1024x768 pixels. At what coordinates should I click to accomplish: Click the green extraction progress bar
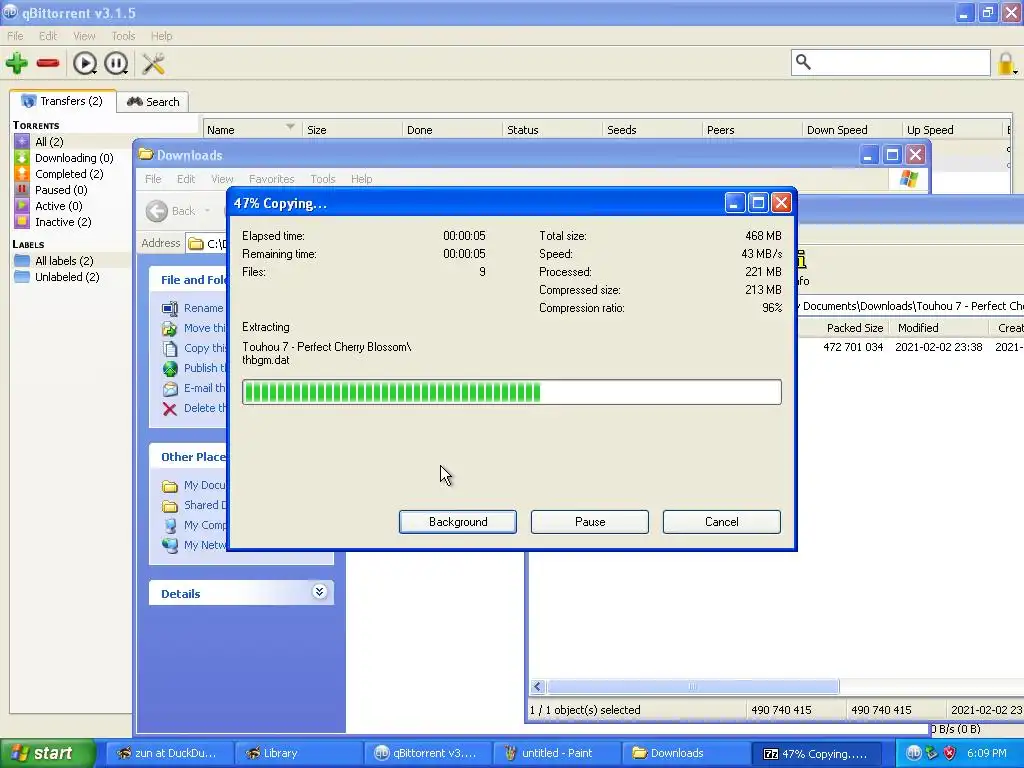[x=511, y=392]
